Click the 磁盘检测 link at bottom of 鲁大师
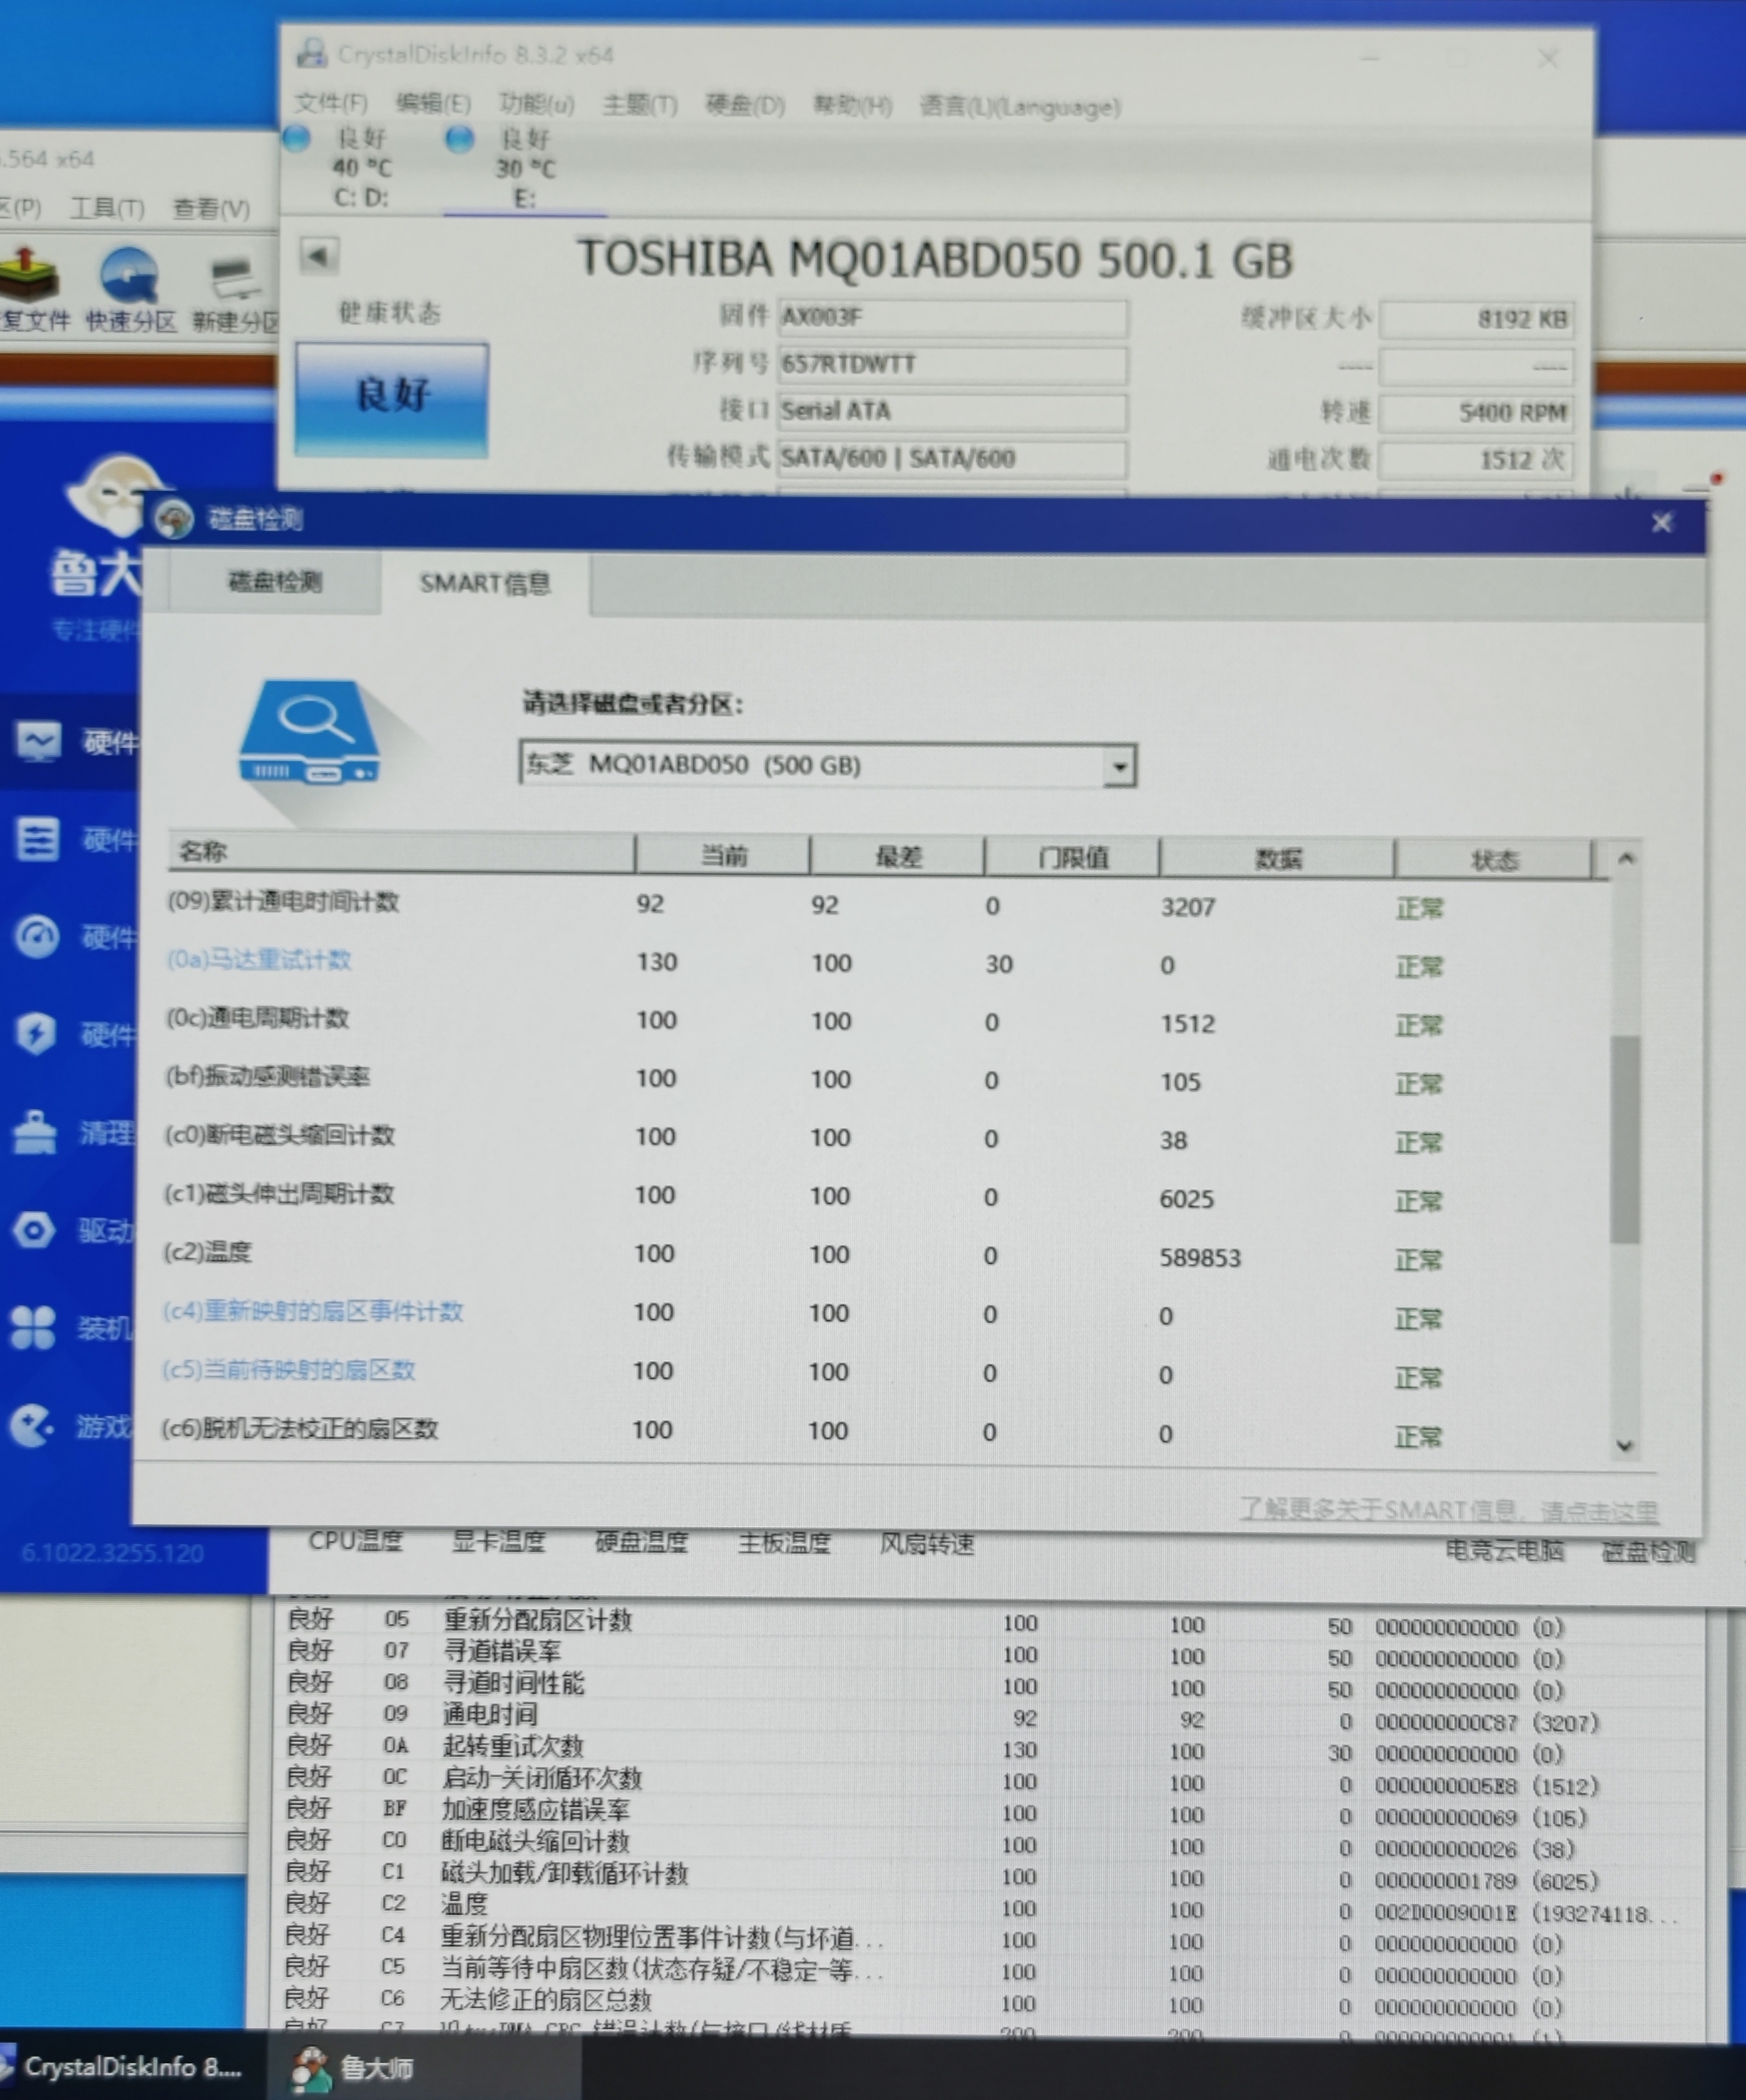Image resolution: width=1746 pixels, height=2100 pixels. point(1648,1552)
